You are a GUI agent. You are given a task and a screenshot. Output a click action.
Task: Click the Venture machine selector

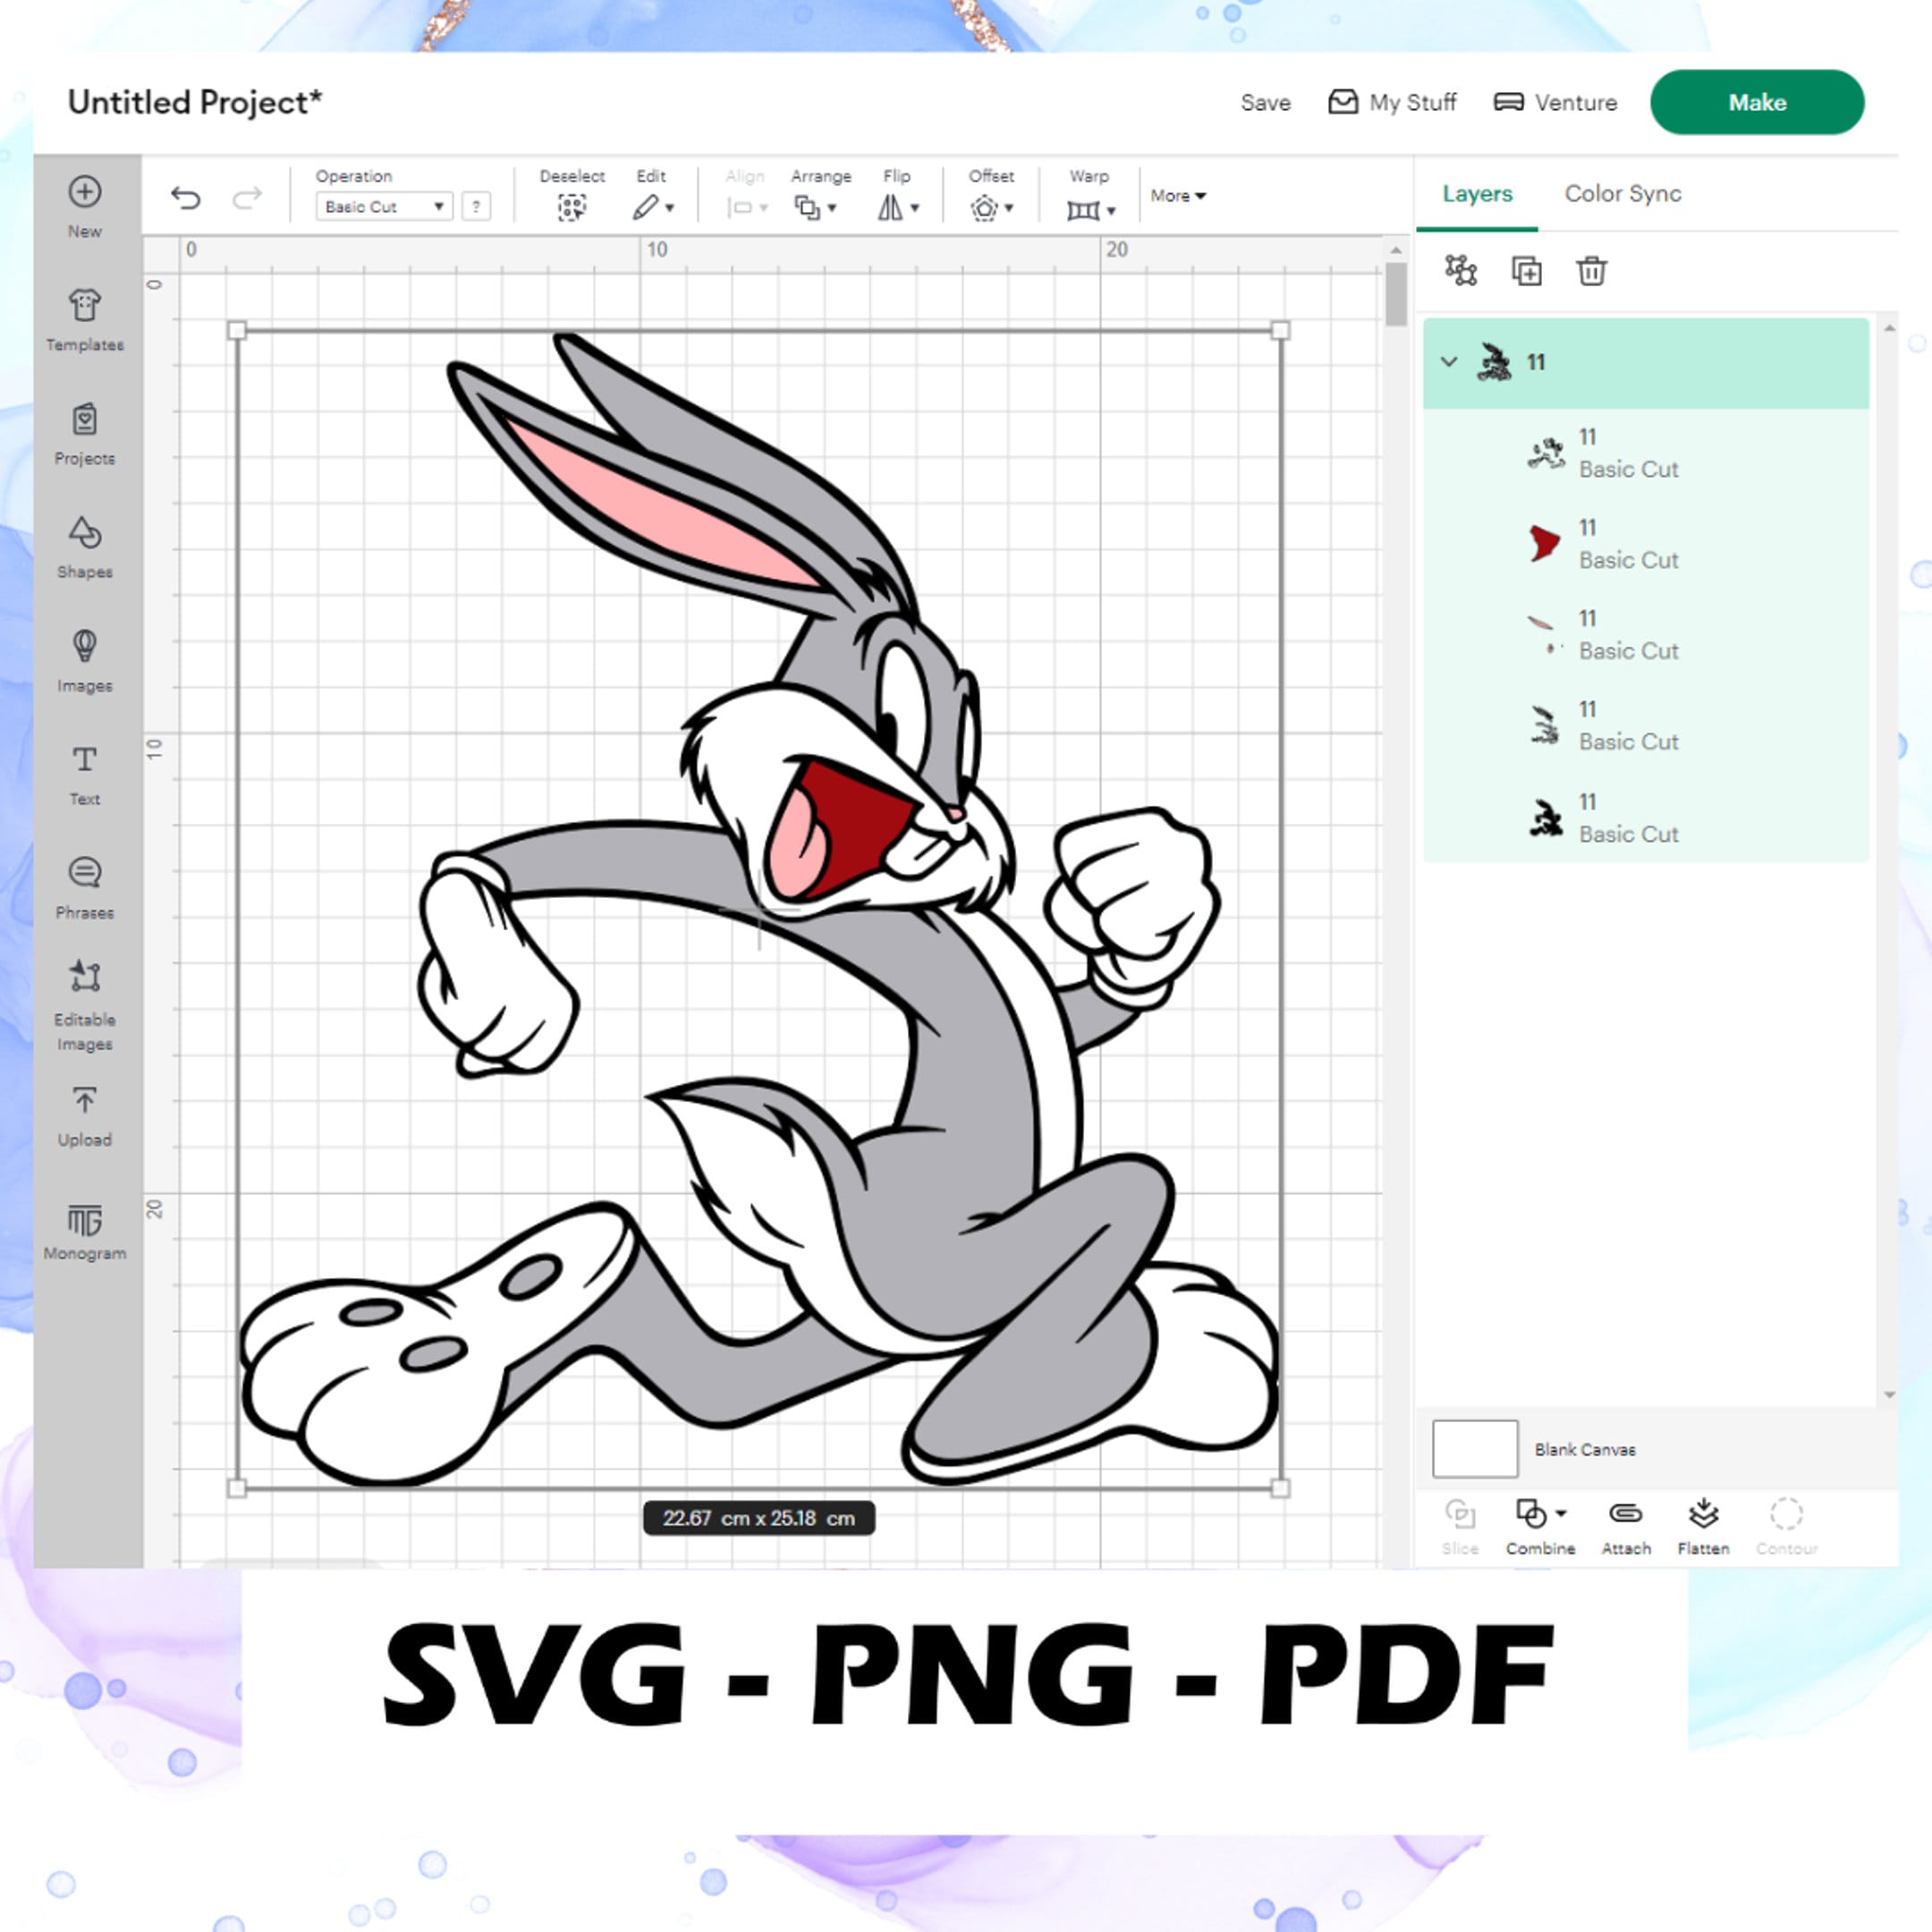point(1555,102)
